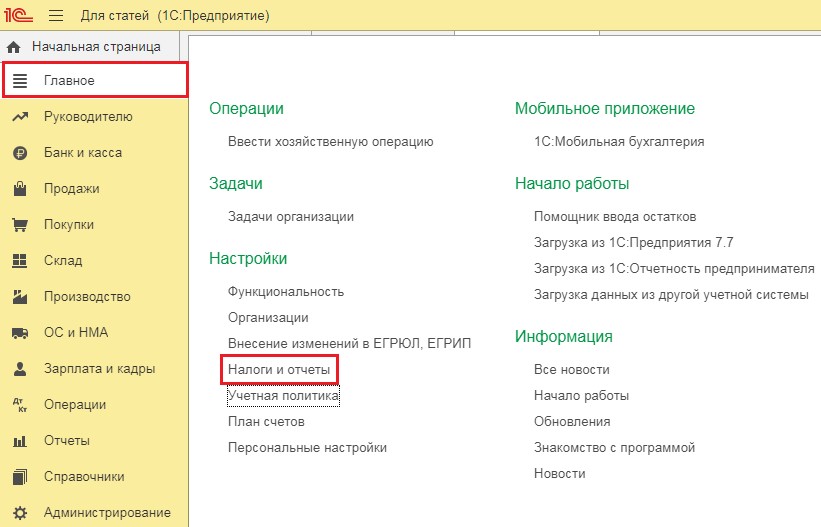Click the Банк и касса ruble icon
Screen dimensions: 821x527
tap(19, 153)
